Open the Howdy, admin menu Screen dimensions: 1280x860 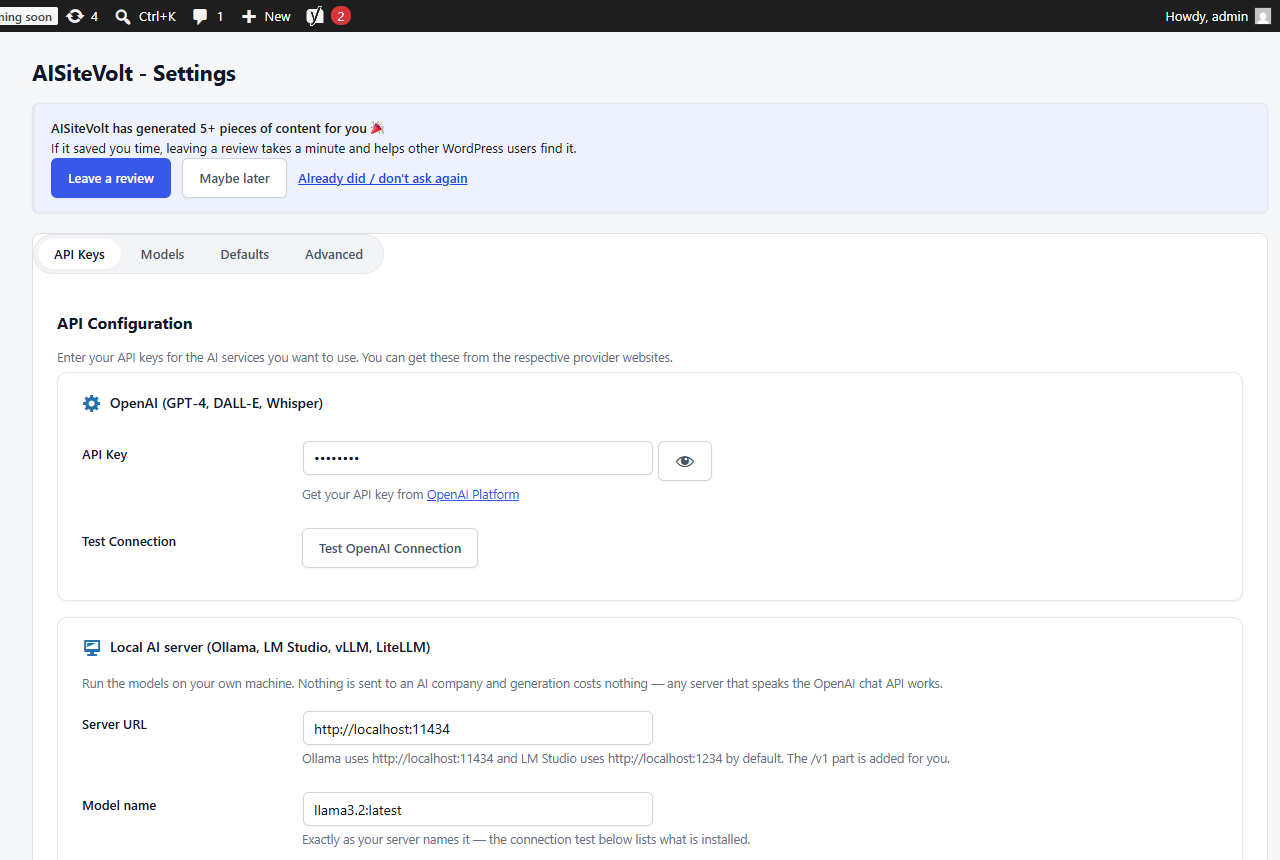(x=1217, y=16)
